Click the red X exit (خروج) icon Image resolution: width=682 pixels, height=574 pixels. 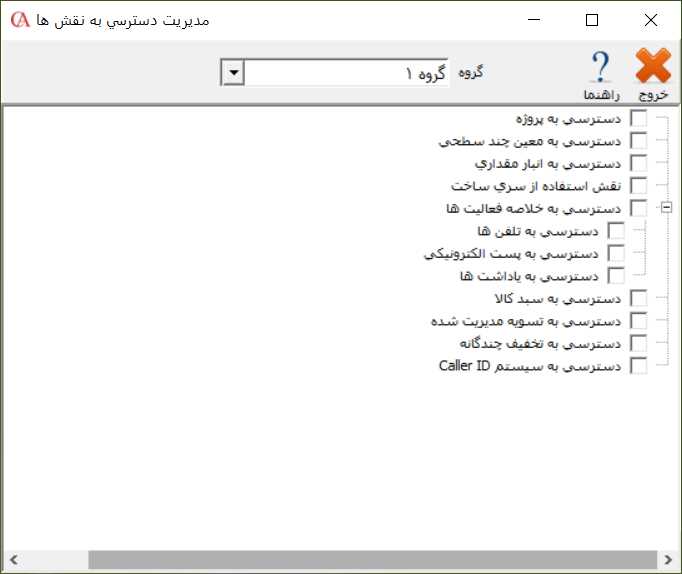[653, 68]
